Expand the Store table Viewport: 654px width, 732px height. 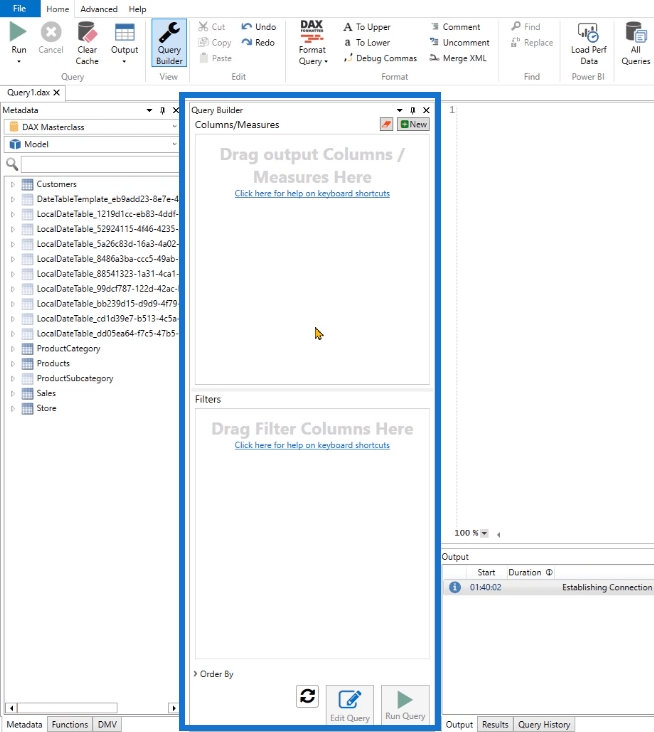point(13,408)
